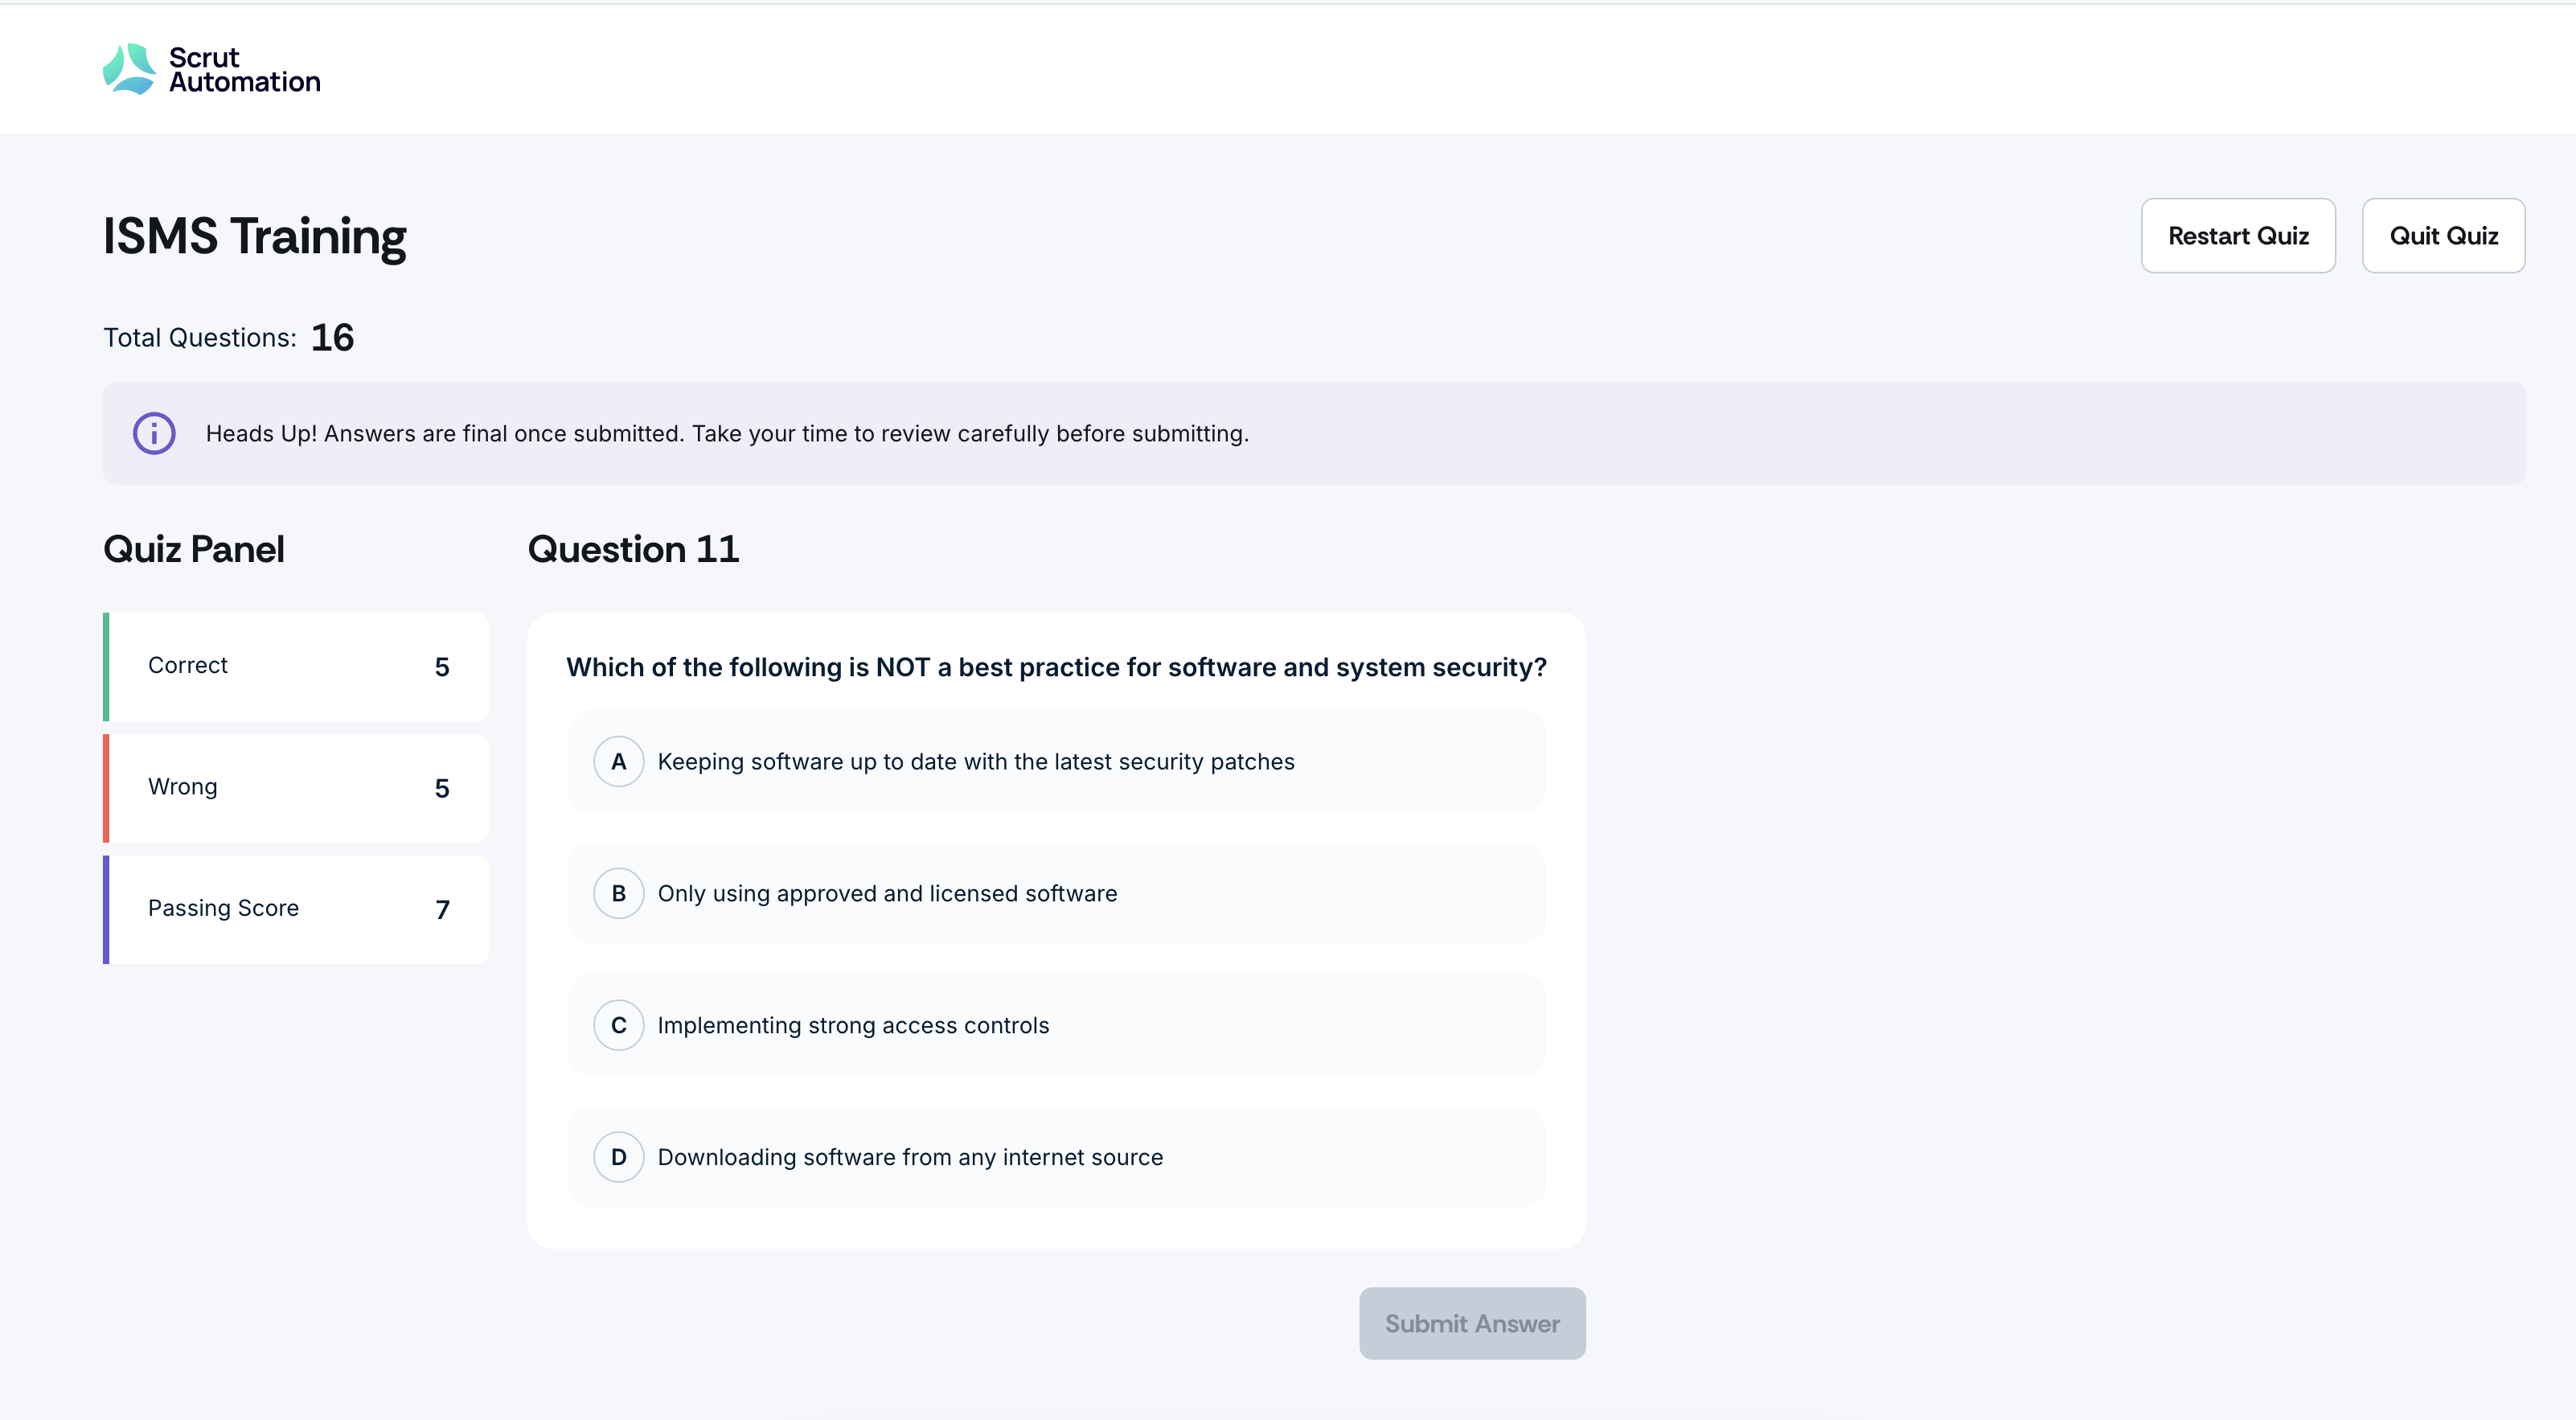This screenshot has width=2576, height=1420.
Task: Select option D circle letter badge
Action: [618, 1158]
